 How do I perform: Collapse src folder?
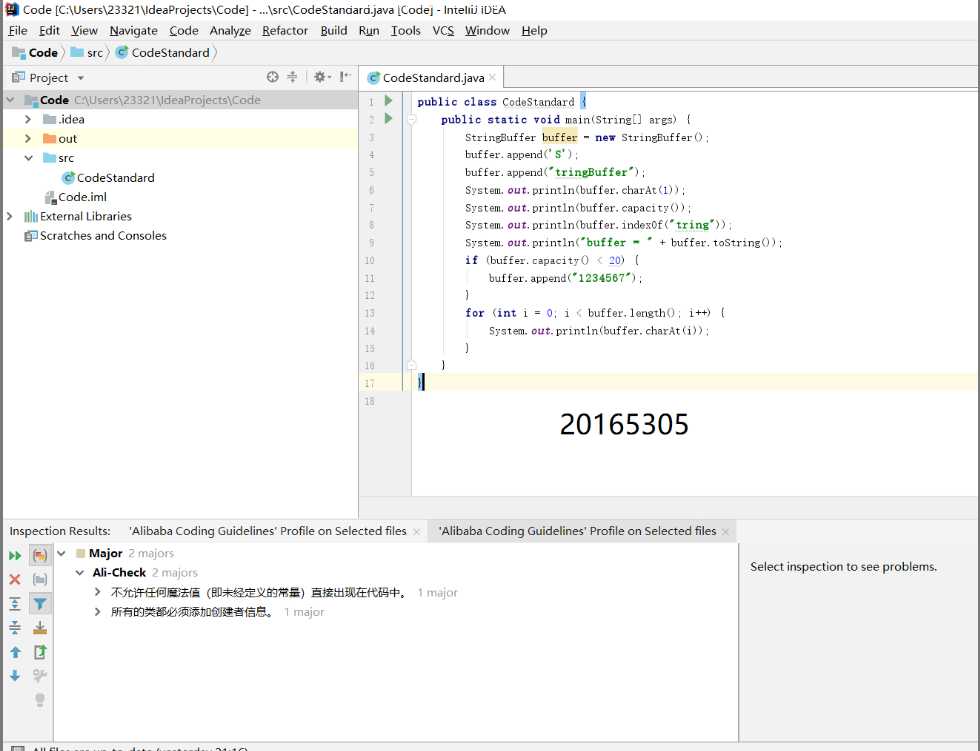point(28,158)
